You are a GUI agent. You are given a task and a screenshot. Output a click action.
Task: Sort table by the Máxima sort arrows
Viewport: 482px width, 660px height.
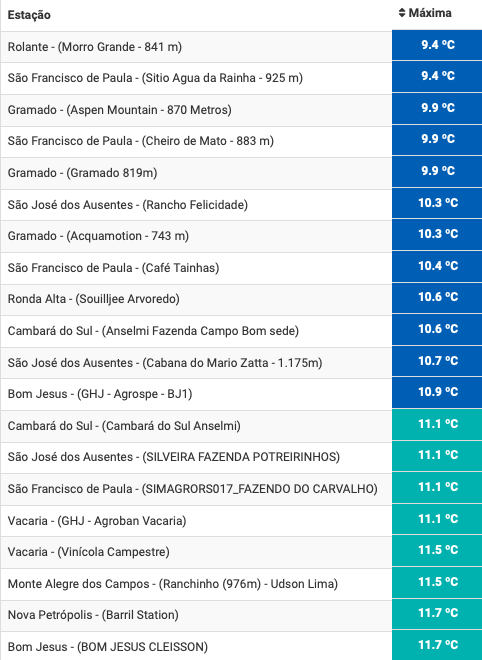(x=402, y=13)
